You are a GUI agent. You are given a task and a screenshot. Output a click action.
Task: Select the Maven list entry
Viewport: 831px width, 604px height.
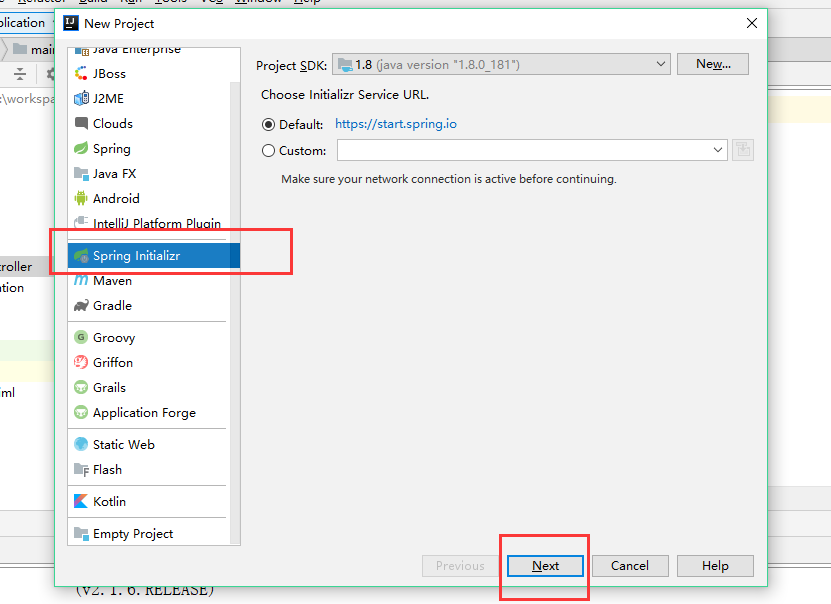coord(149,281)
